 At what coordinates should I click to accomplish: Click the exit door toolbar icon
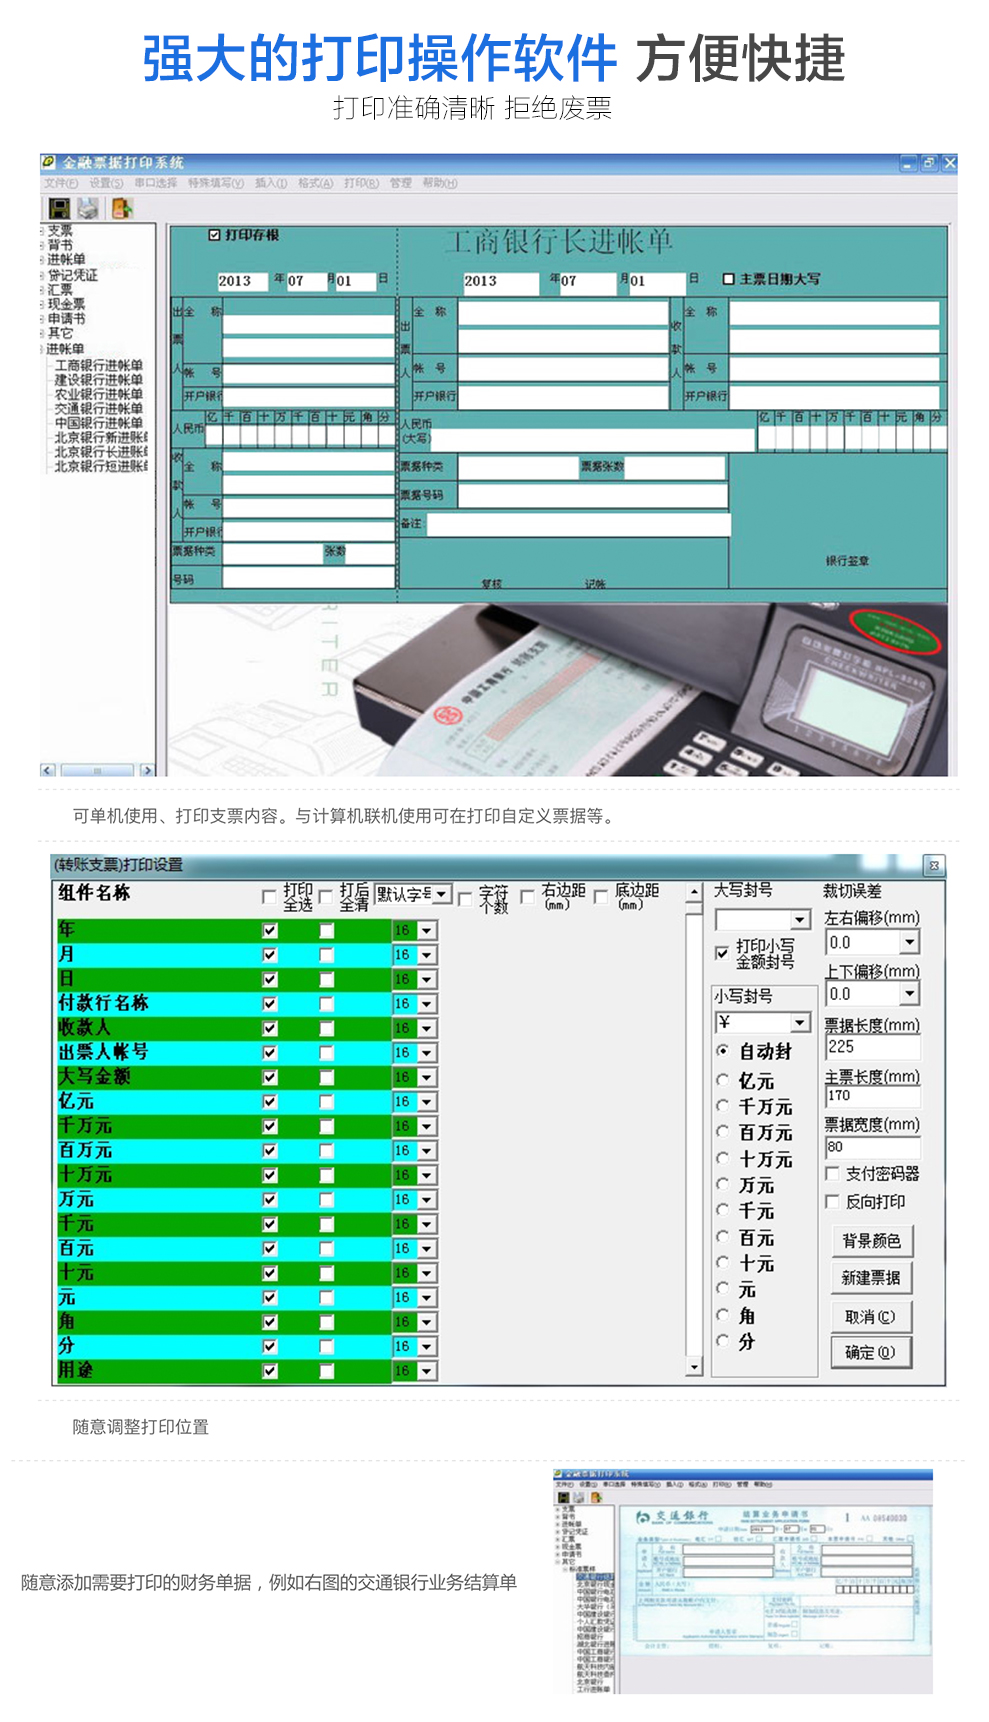(x=122, y=208)
